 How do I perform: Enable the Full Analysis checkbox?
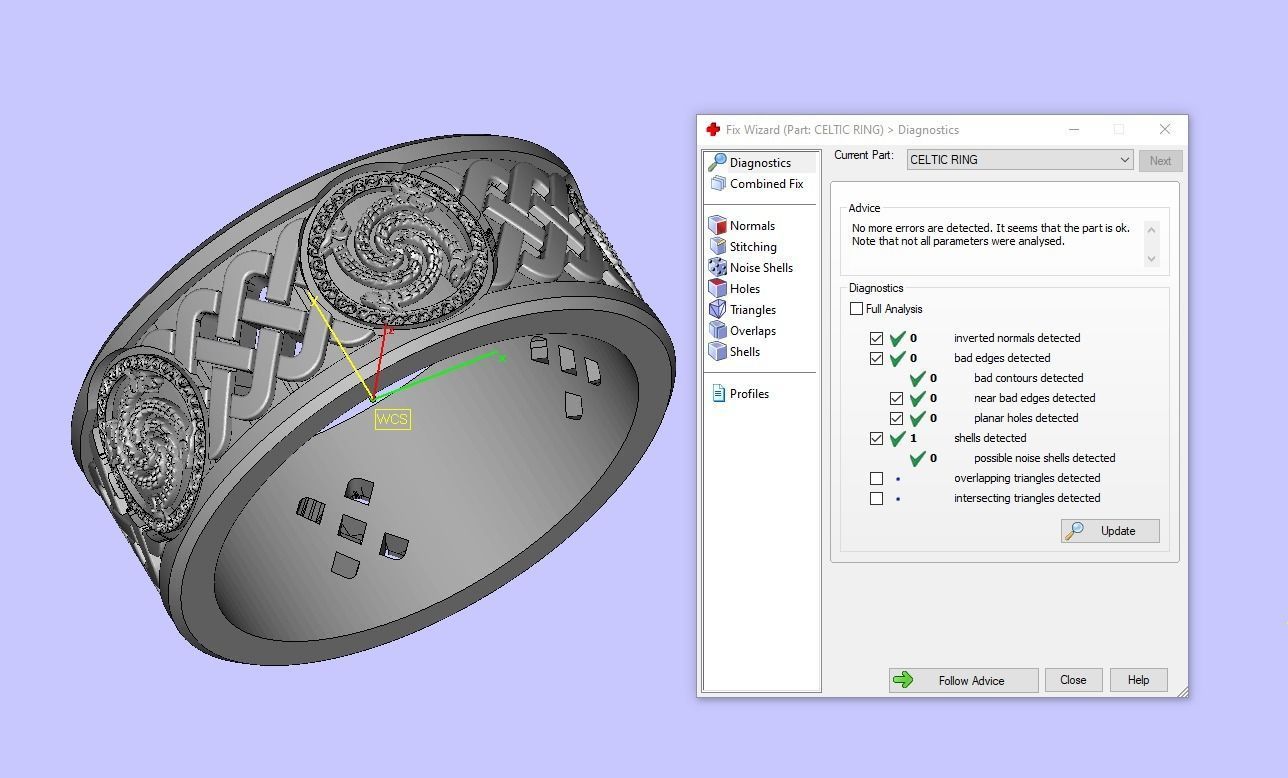(856, 309)
